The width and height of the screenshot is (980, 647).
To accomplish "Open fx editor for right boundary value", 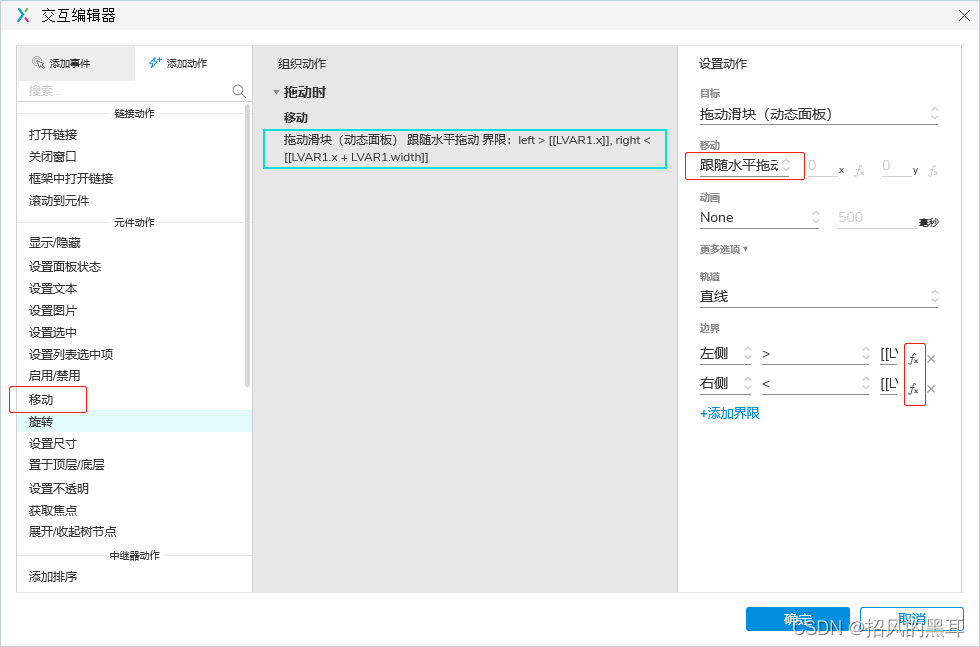I will point(914,389).
